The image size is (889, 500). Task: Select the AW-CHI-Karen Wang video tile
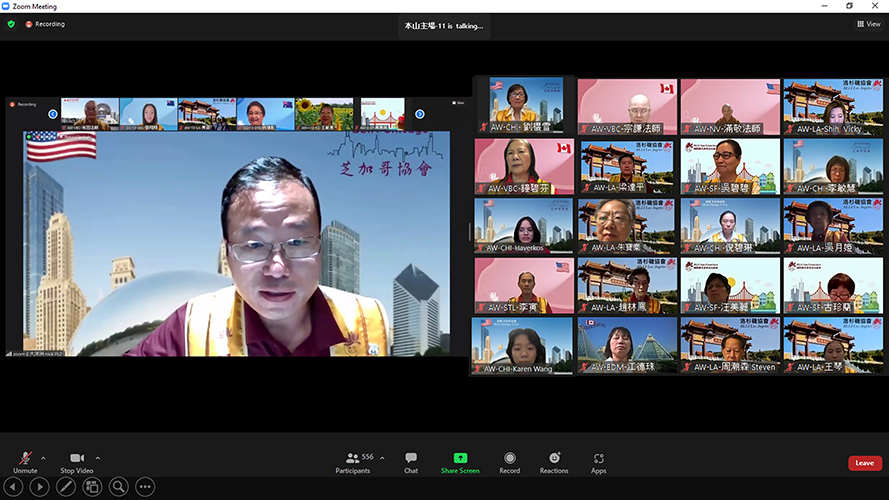point(523,345)
